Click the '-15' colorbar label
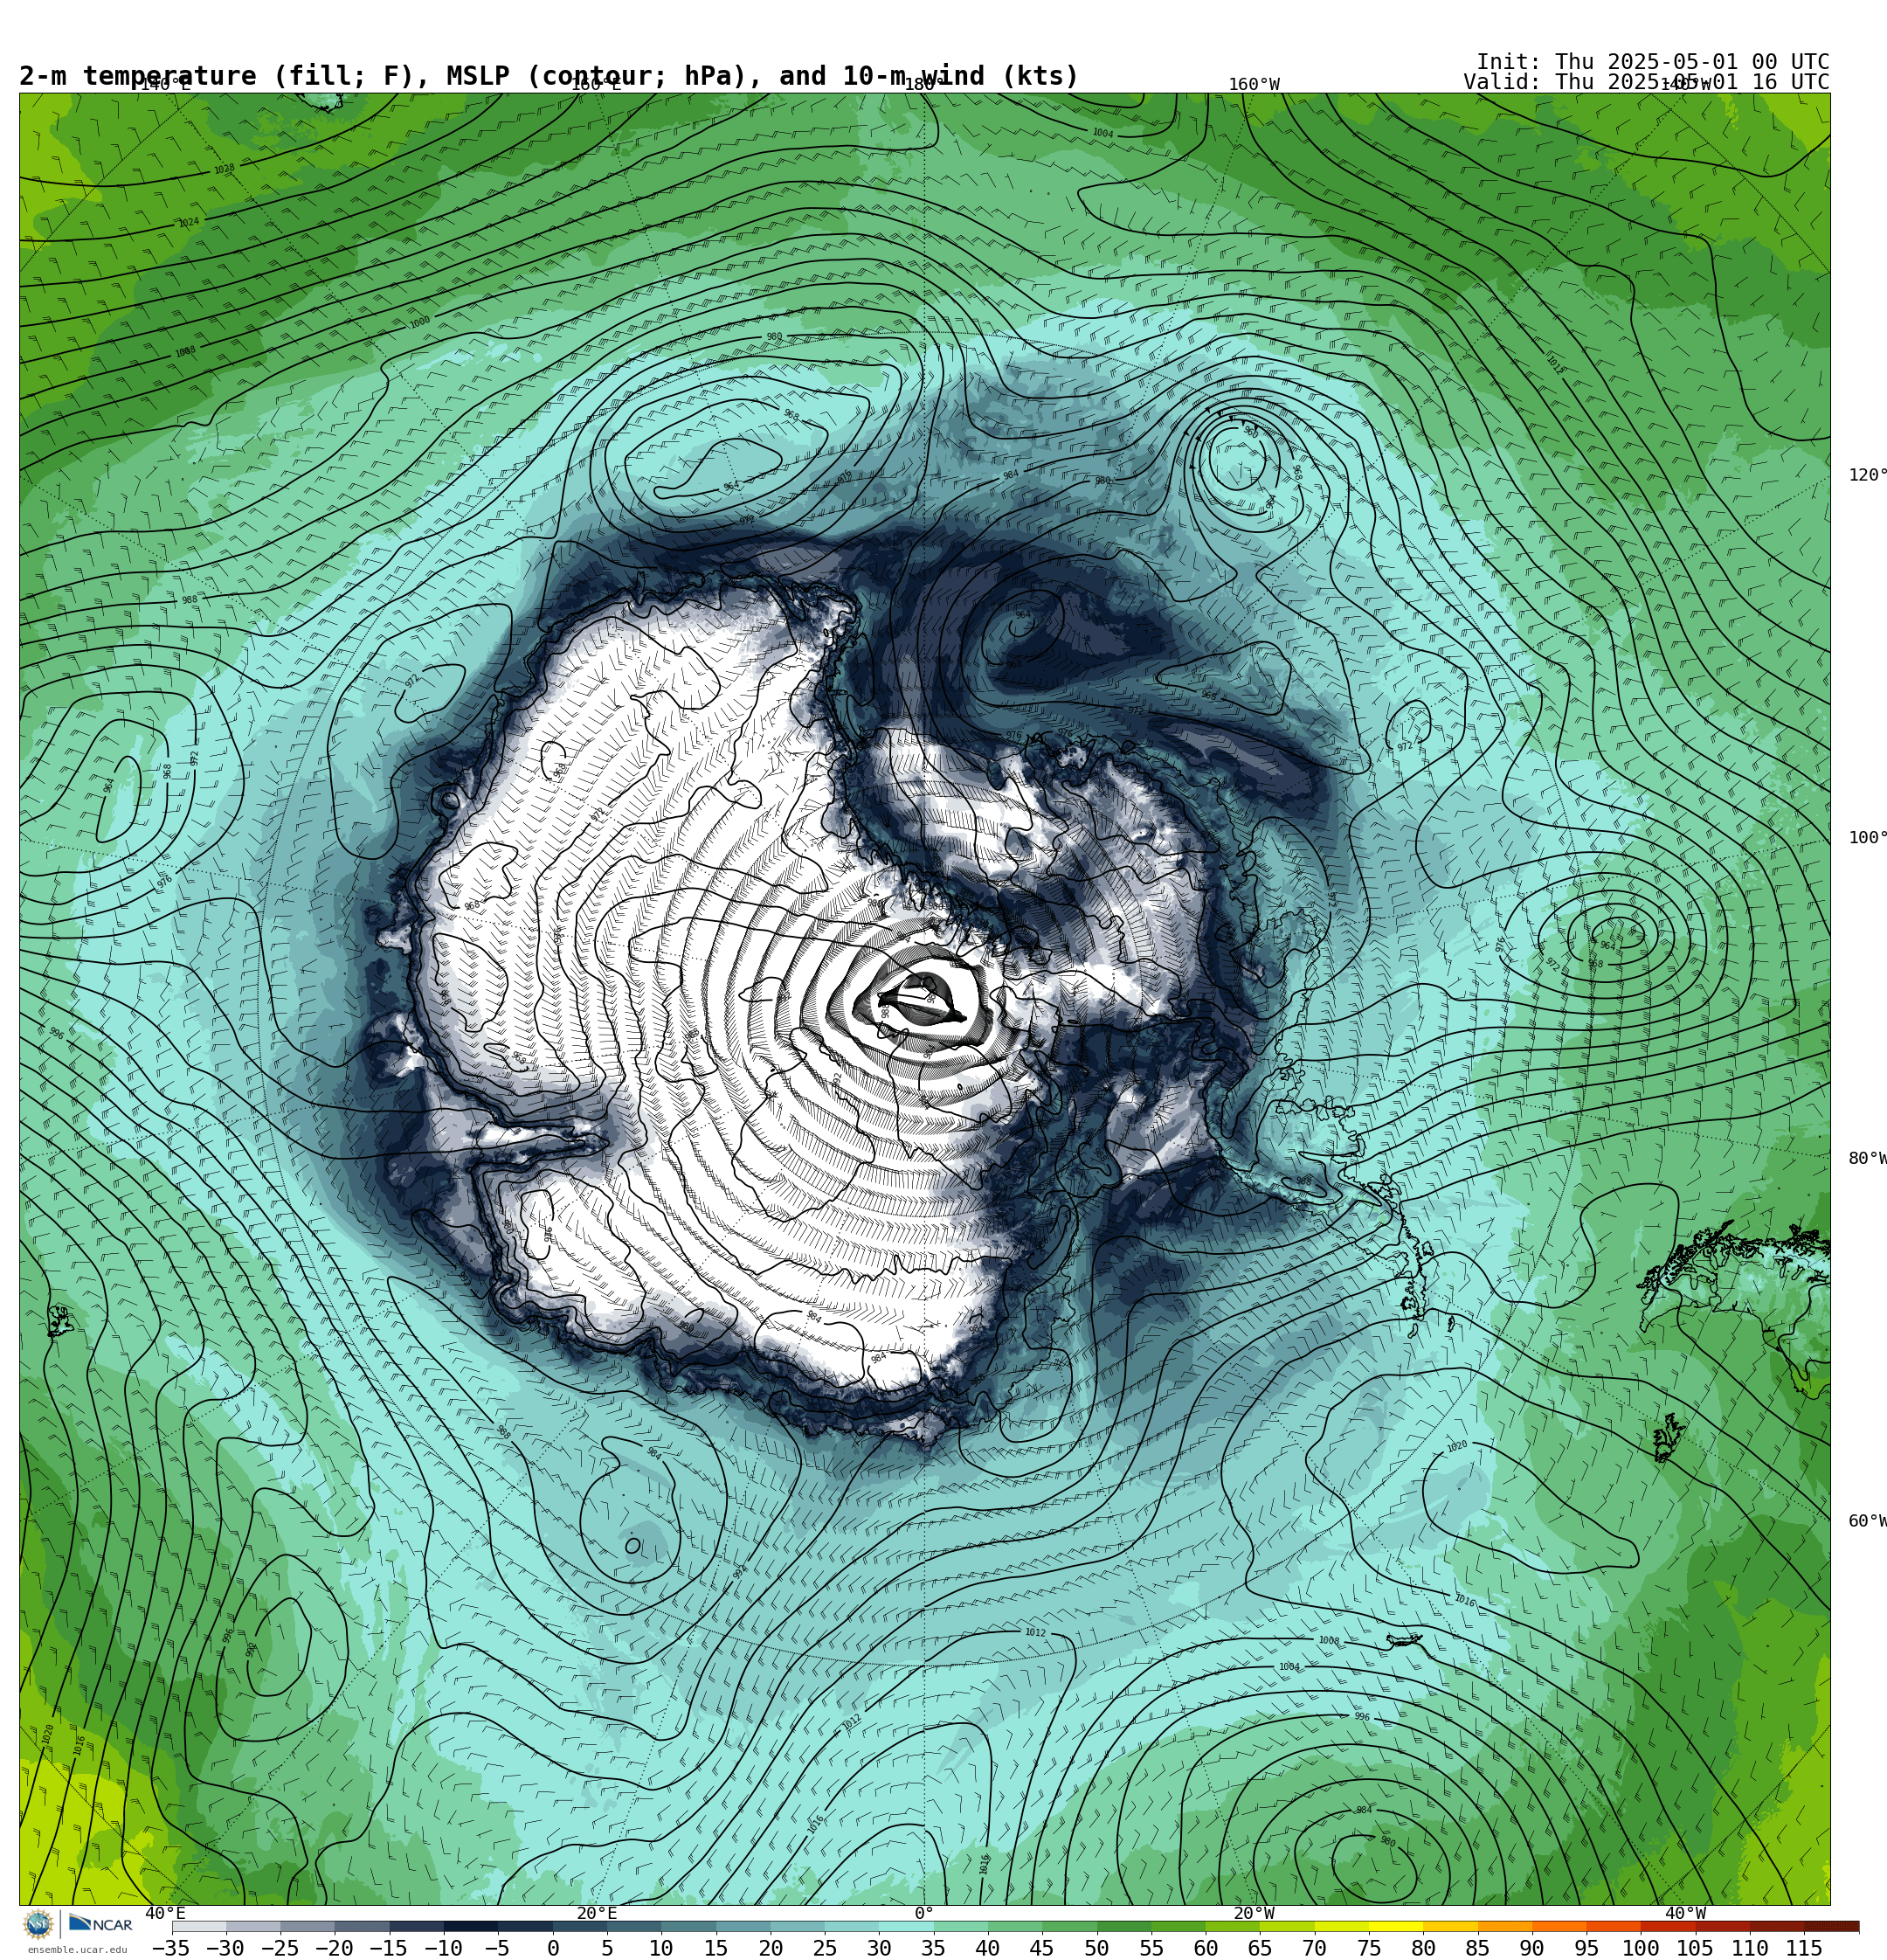Viewport: 1887px width, 1960px height. coord(388,1948)
